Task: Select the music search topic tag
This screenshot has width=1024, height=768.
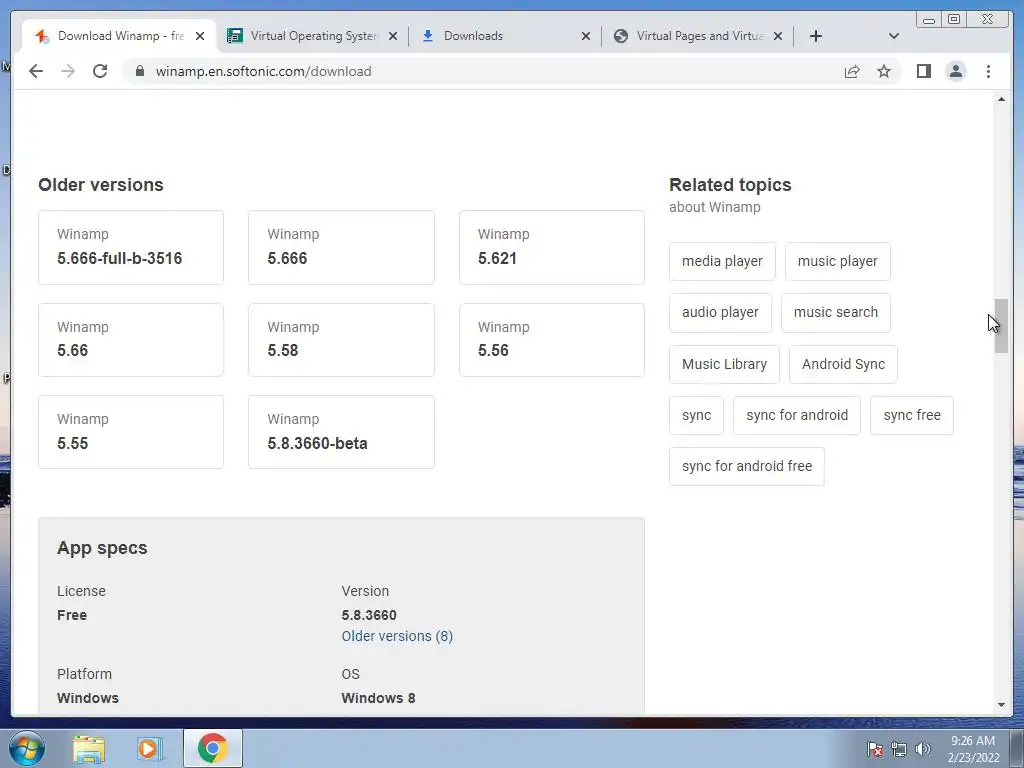Action: pos(835,312)
